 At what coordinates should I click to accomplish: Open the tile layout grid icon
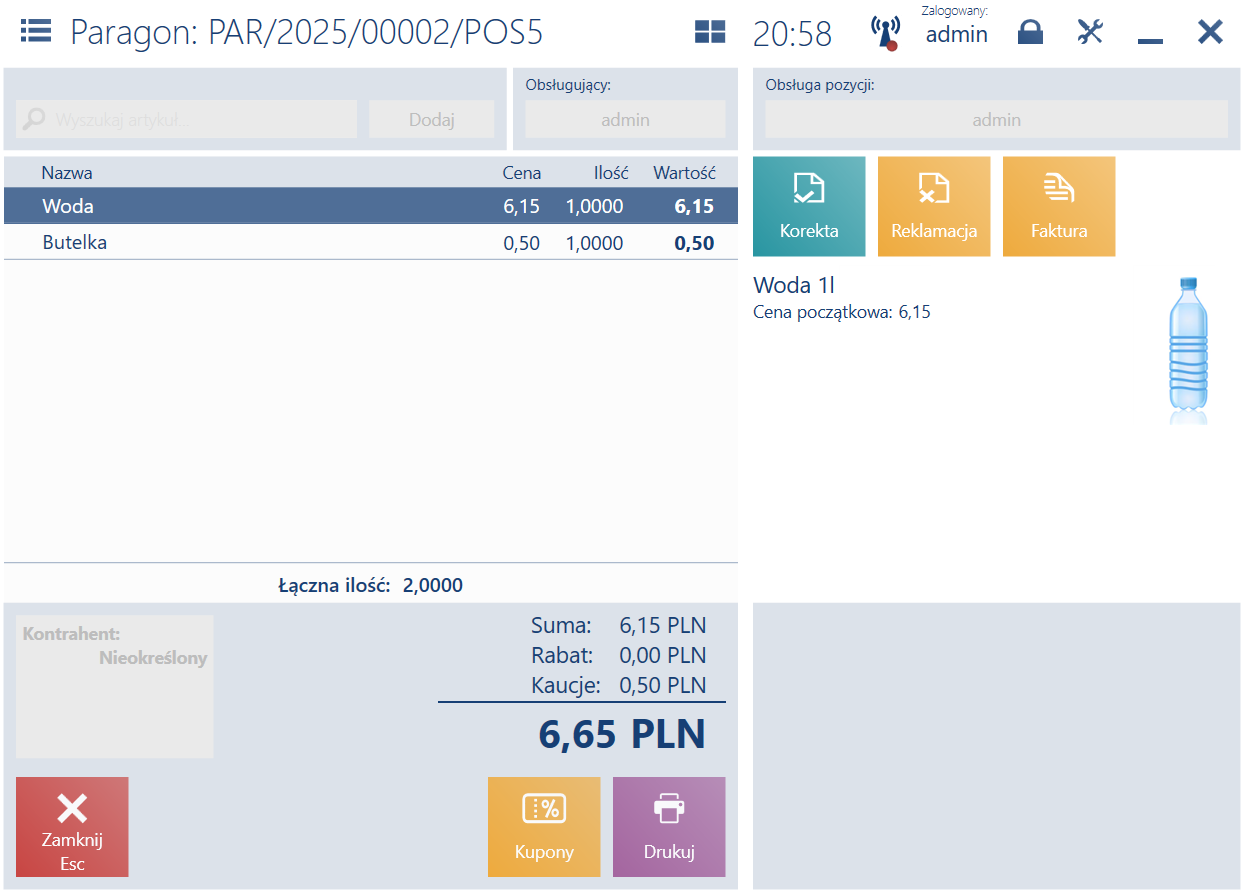pos(710,32)
